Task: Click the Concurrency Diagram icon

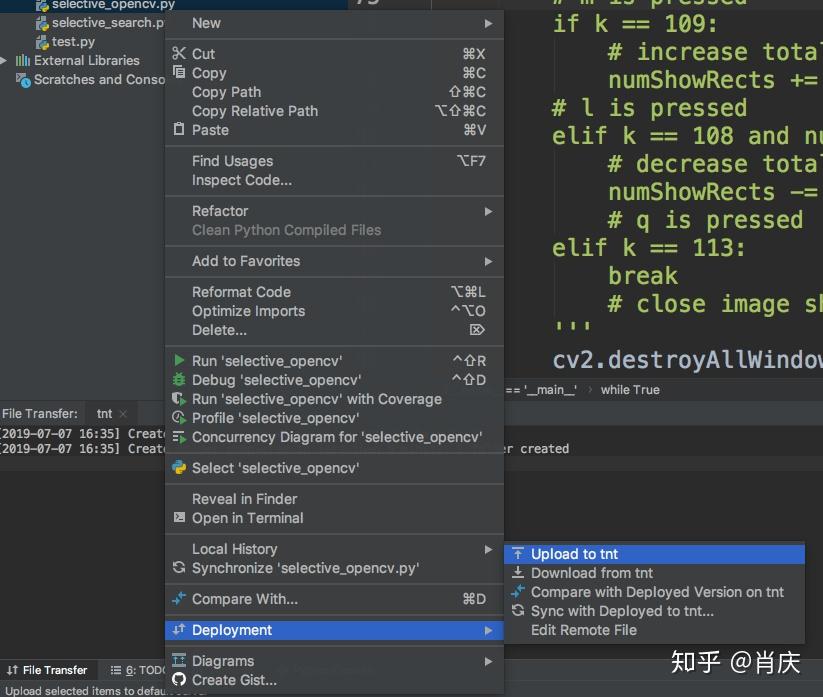Action: [x=179, y=437]
